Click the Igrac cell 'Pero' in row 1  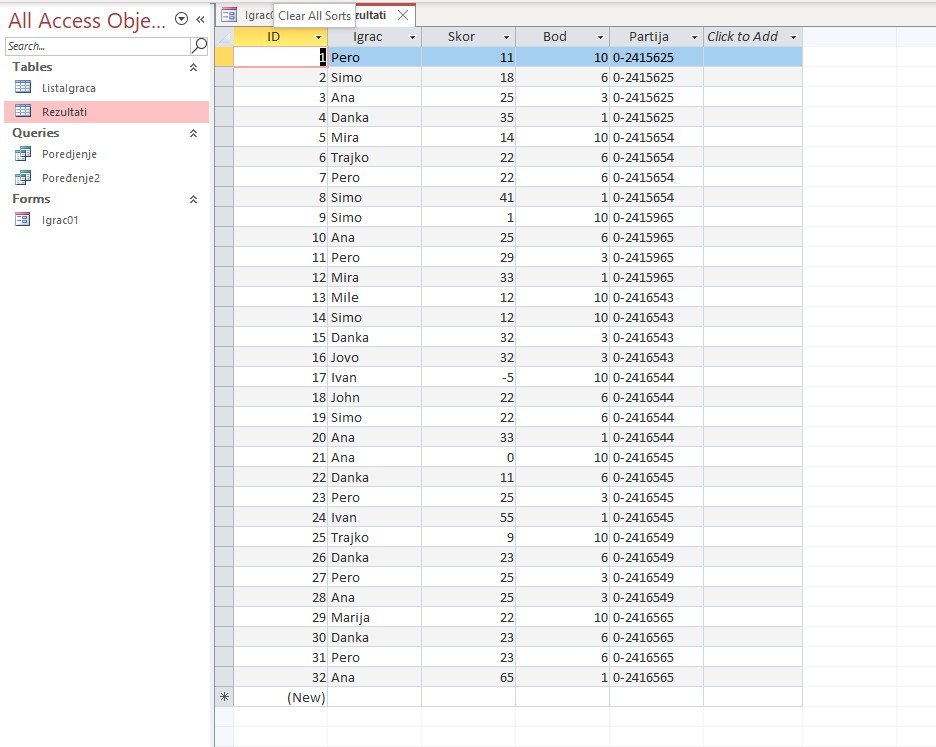click(374, 57)
